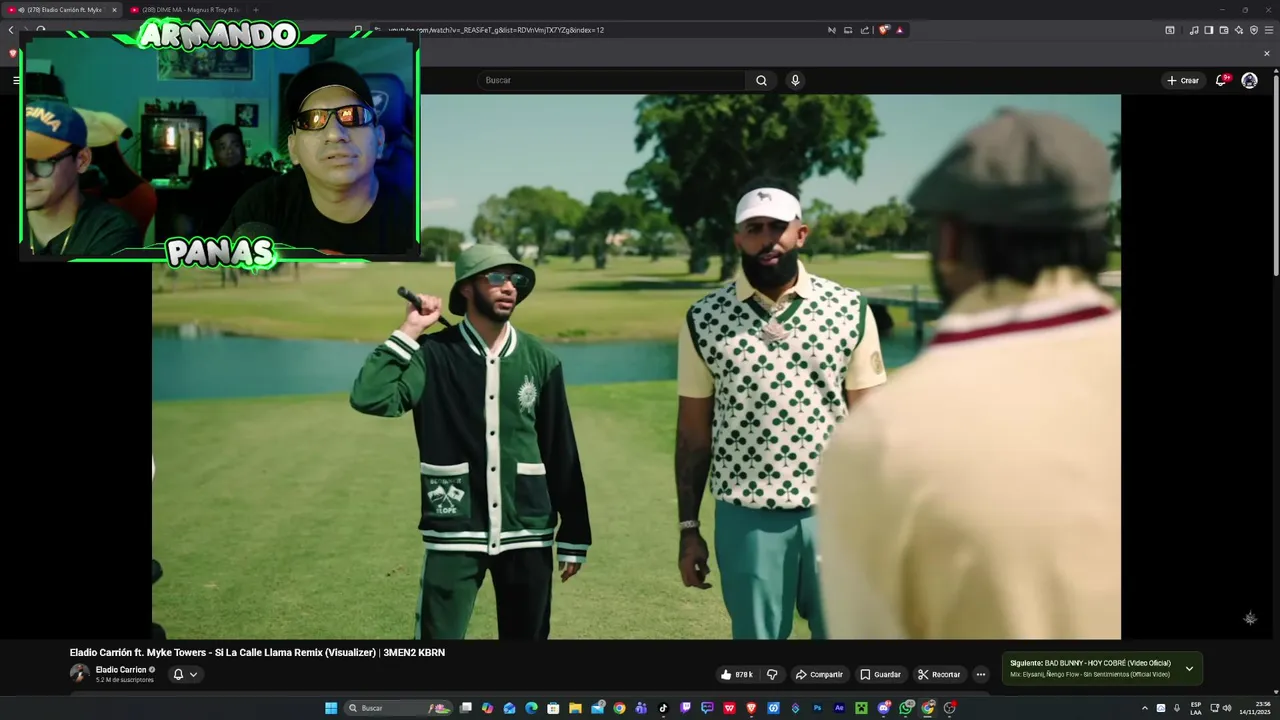Open the browser hamburger main menu
Viewport: 1280px width, 720px height.
pos(1268,30)
